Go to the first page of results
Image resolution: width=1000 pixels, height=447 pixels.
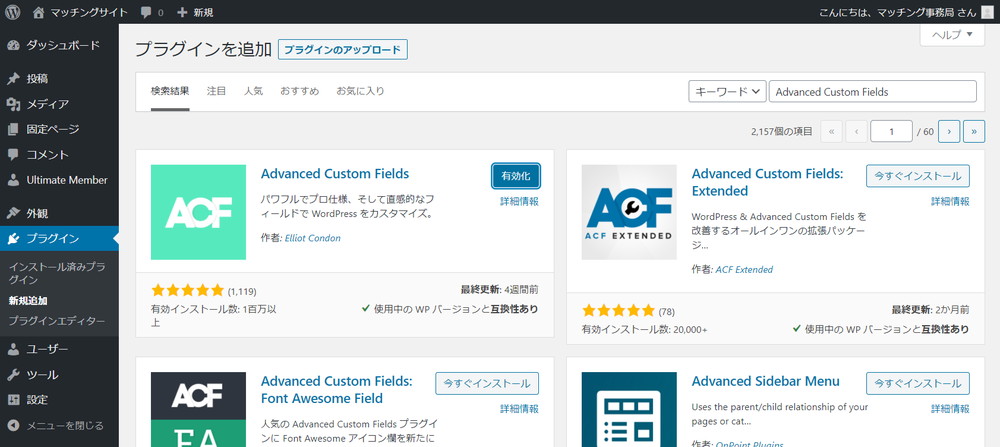coord(831,131)
